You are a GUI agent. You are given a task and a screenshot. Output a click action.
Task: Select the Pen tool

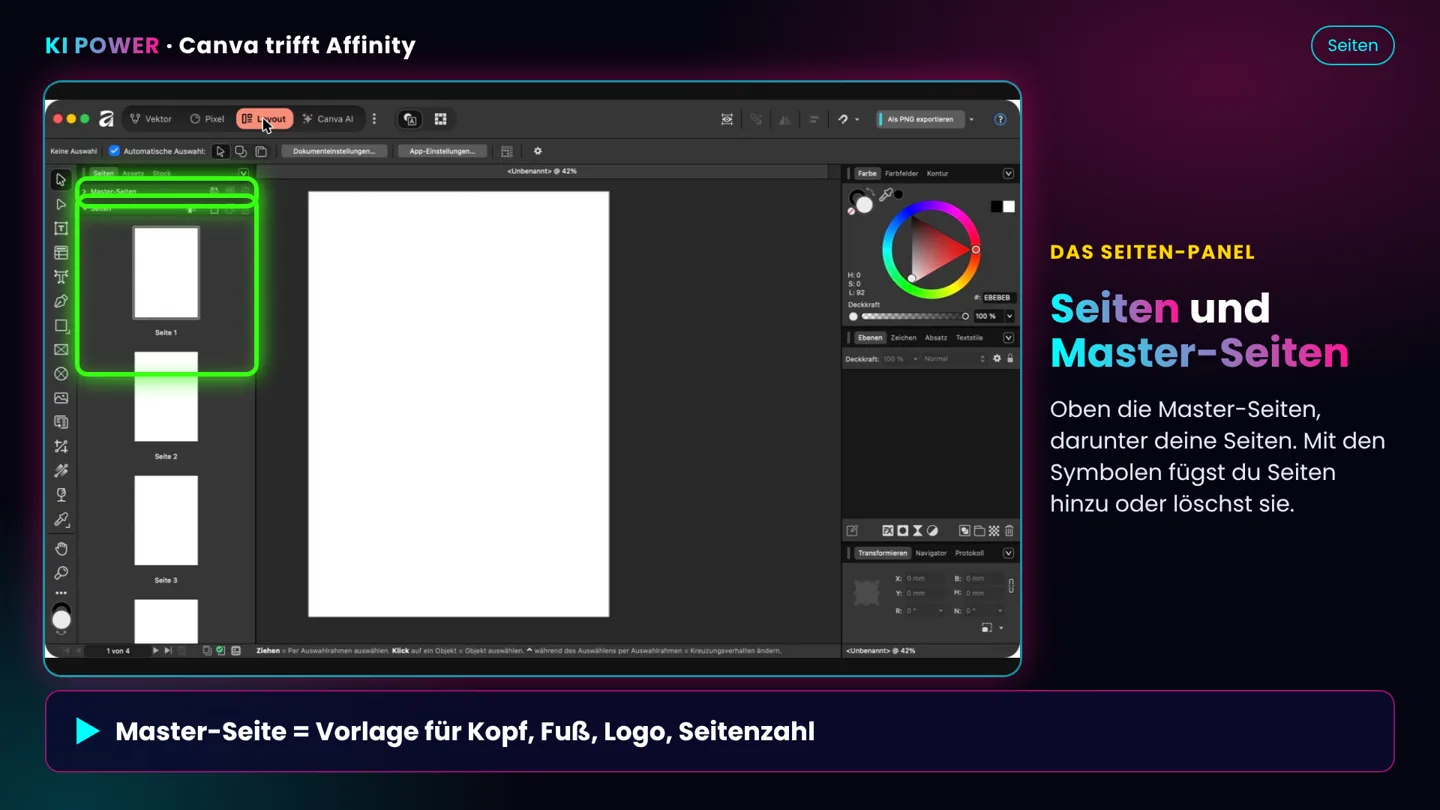61,301
